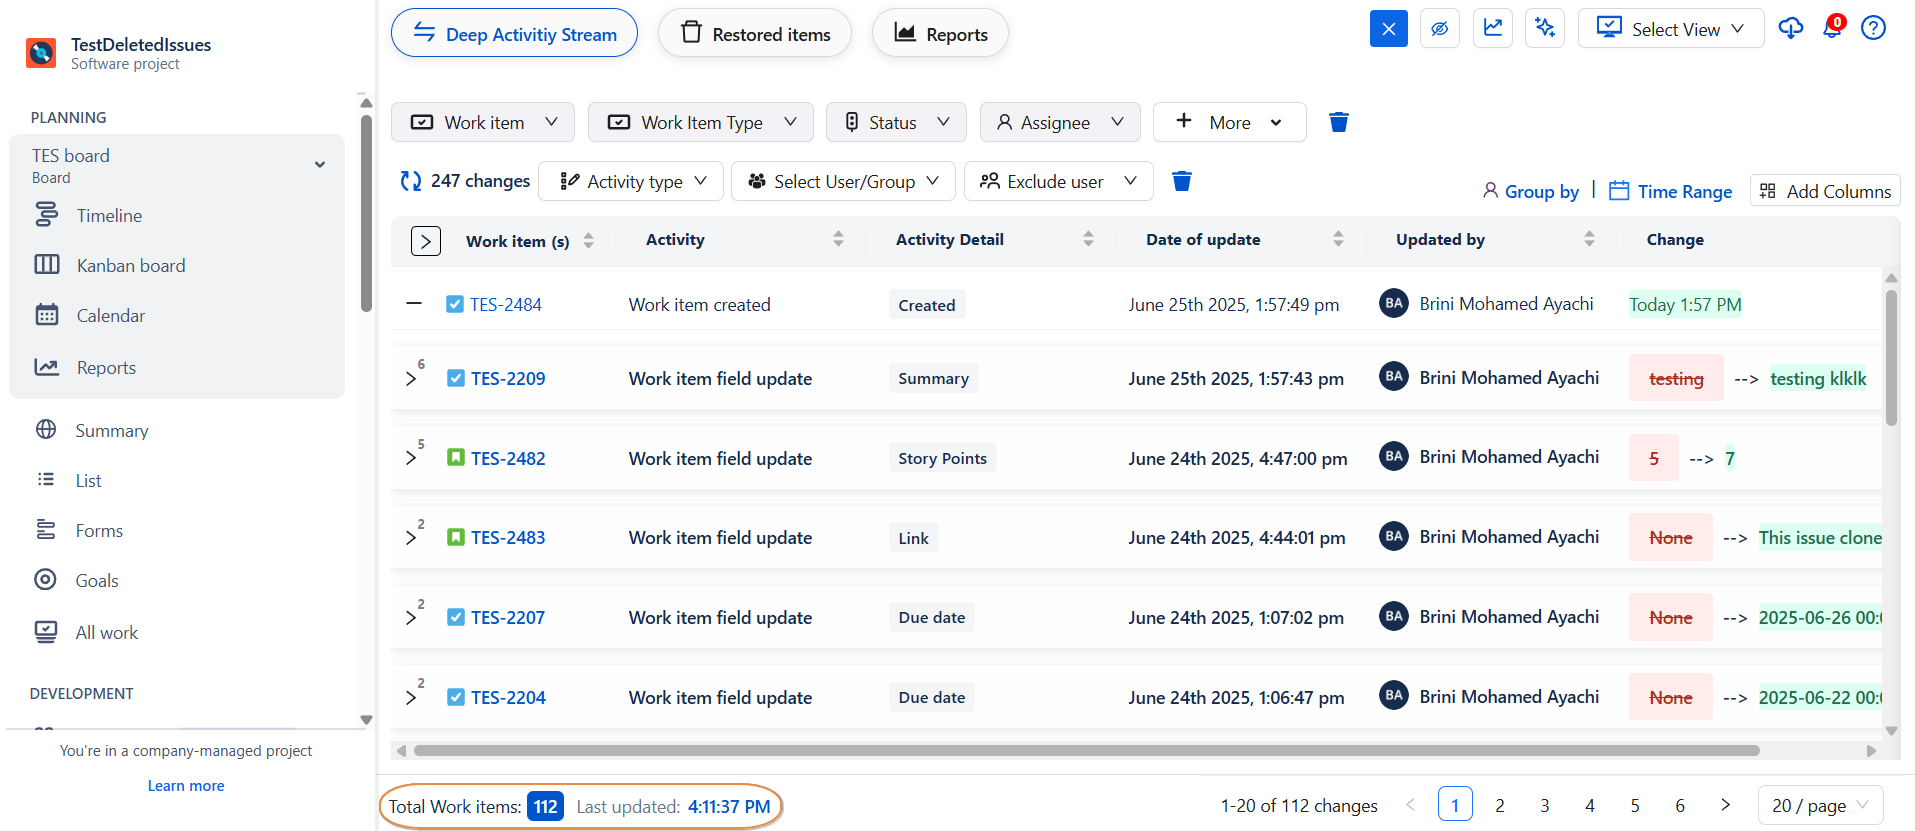Click the trash icon beside More filter

click(x=1338, y=122)
